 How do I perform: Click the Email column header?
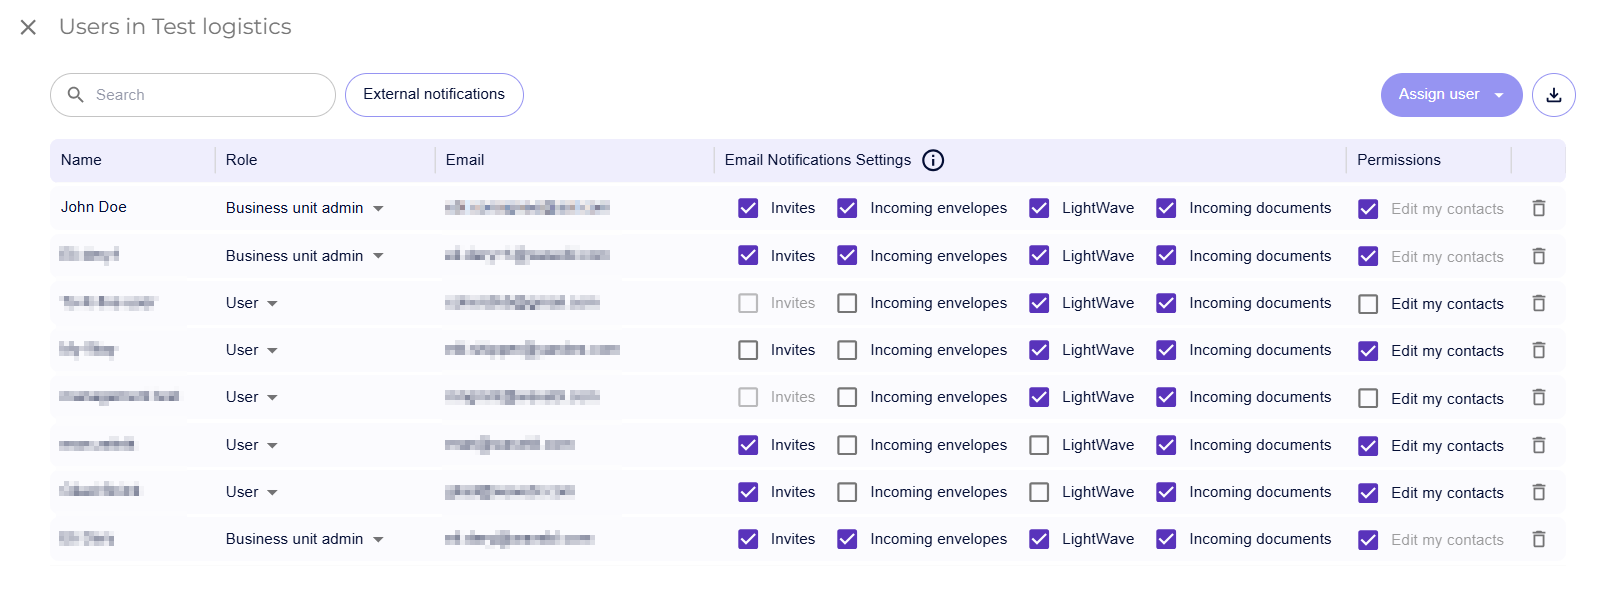pos(465,160)
